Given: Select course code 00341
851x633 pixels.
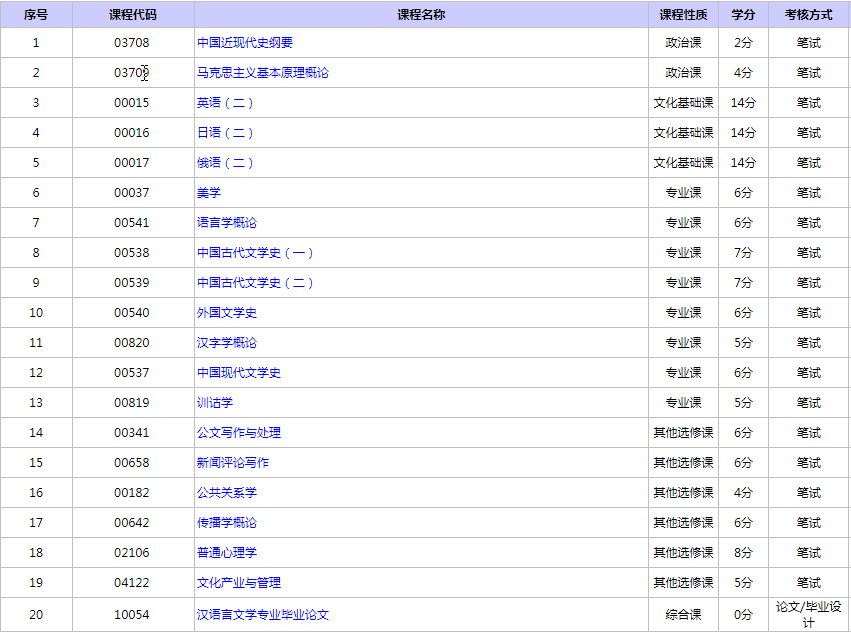Looking at the screenshot, I should [132, 432].
